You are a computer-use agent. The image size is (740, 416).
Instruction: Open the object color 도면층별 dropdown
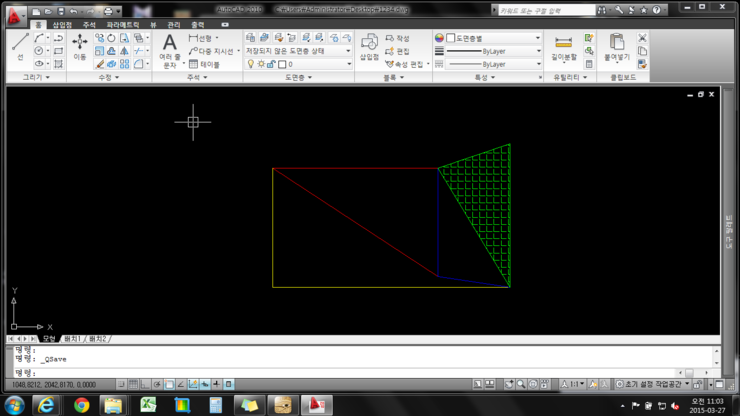493,38
